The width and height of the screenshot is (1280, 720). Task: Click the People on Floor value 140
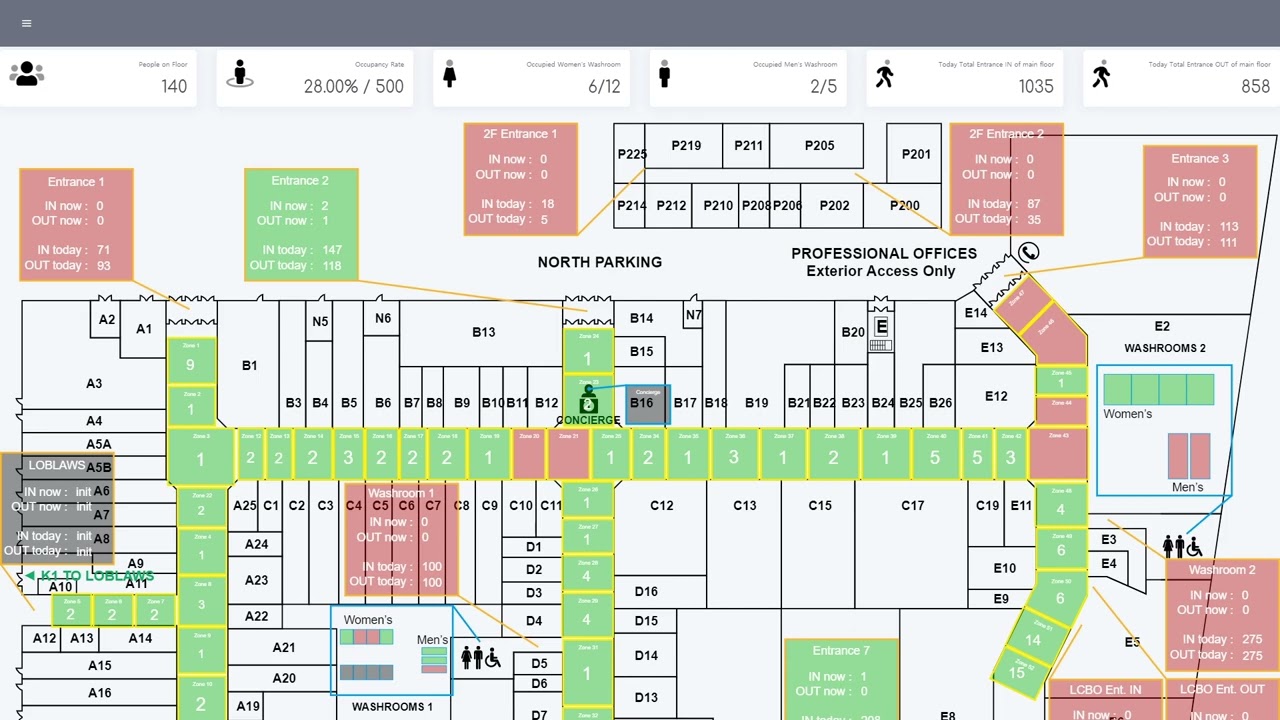point(174,86)
